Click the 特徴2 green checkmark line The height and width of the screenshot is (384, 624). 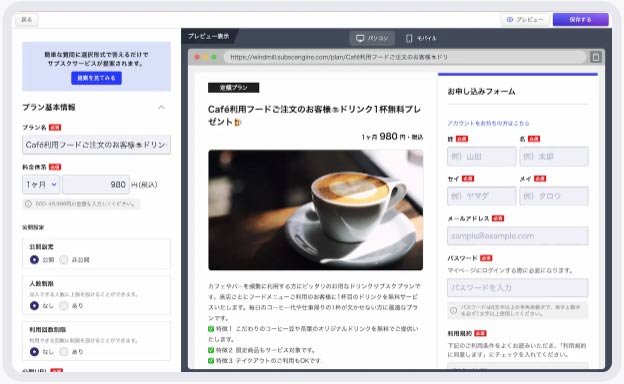(x=262, y=350)
